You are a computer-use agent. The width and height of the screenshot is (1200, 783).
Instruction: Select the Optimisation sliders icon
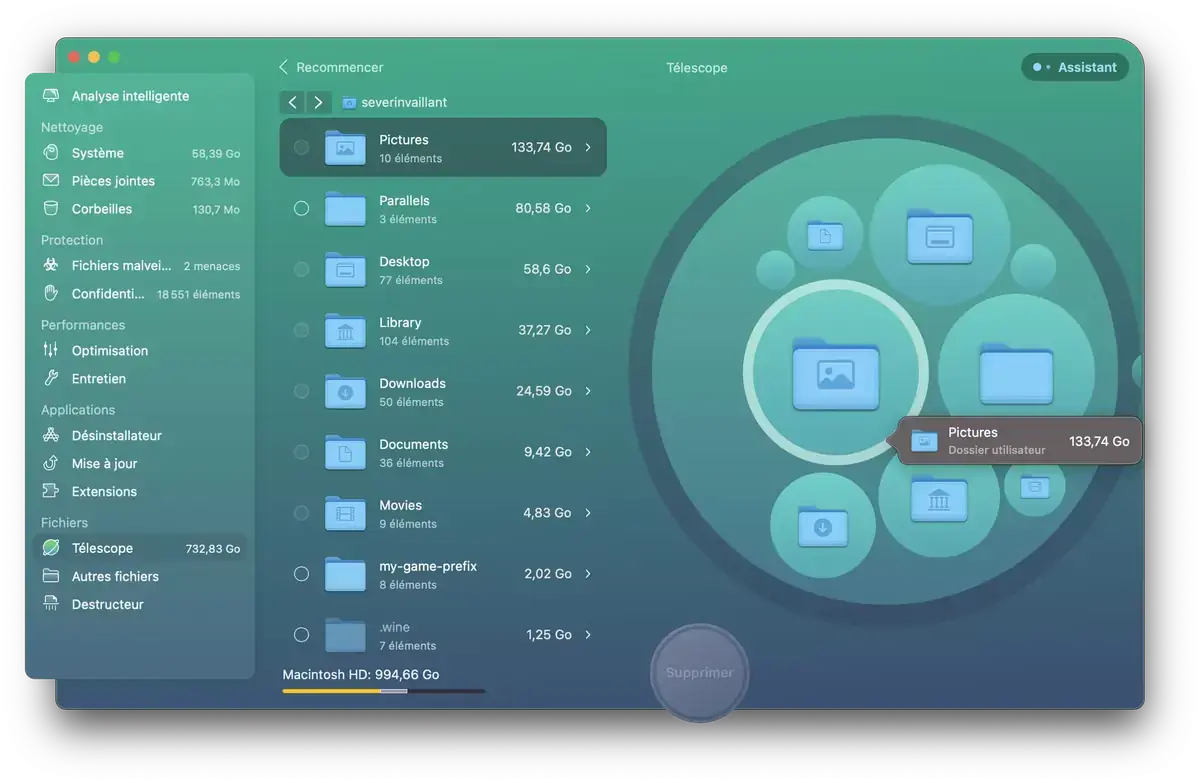51,351
